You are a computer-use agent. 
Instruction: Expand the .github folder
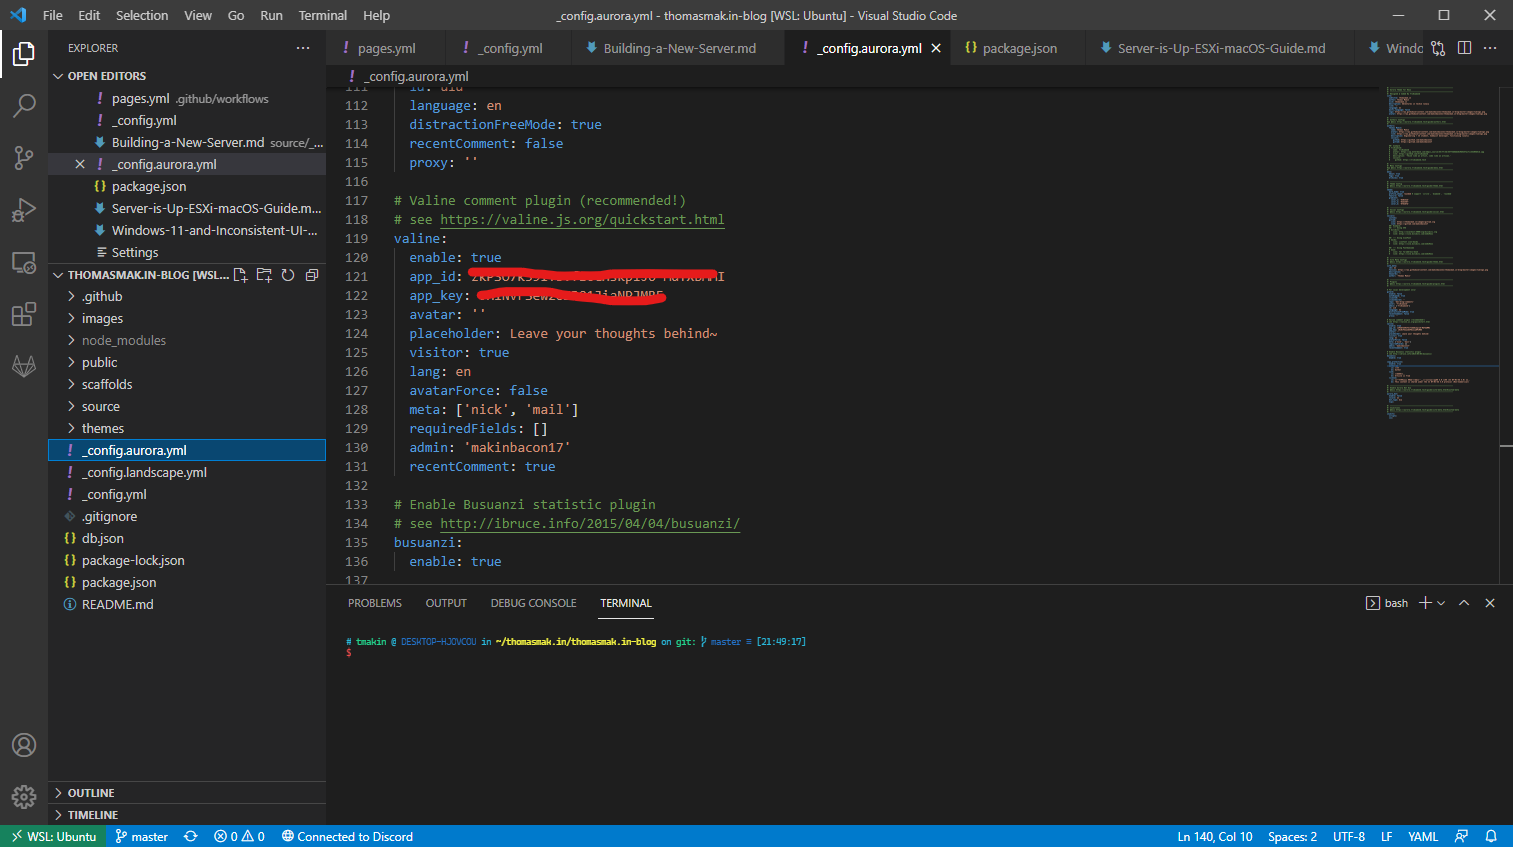coord(187,296)
